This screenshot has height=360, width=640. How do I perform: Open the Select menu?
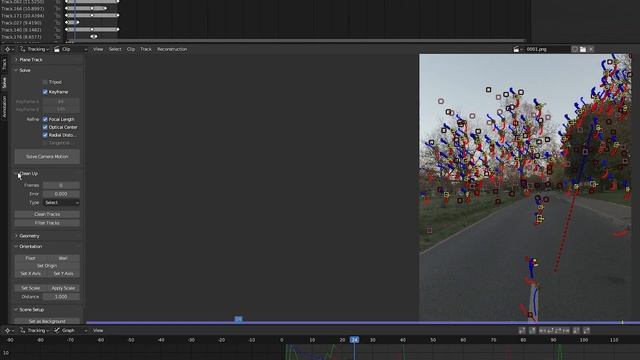tap(115, 49)
